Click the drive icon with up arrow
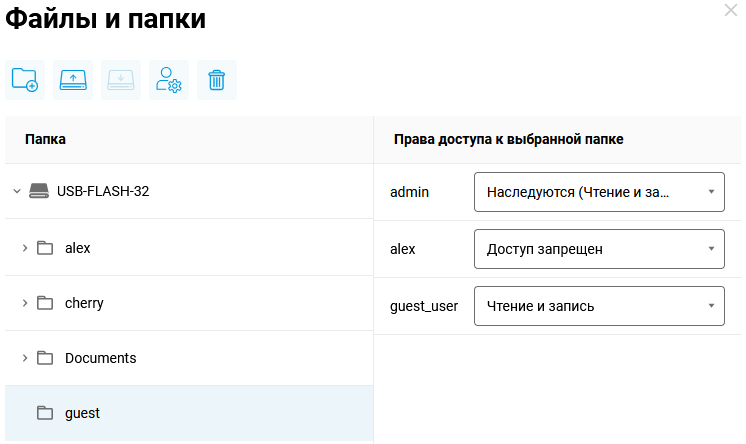 (x=73, y=80)
